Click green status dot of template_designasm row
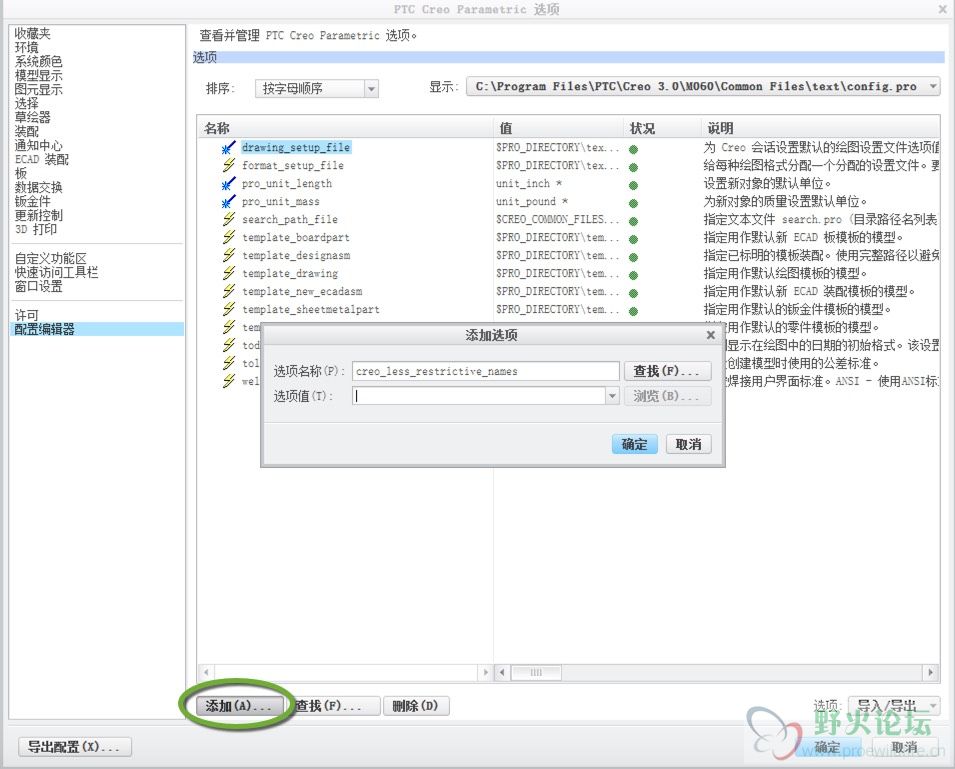The height and width of the screenshot is (769, 955). [633, 257]
